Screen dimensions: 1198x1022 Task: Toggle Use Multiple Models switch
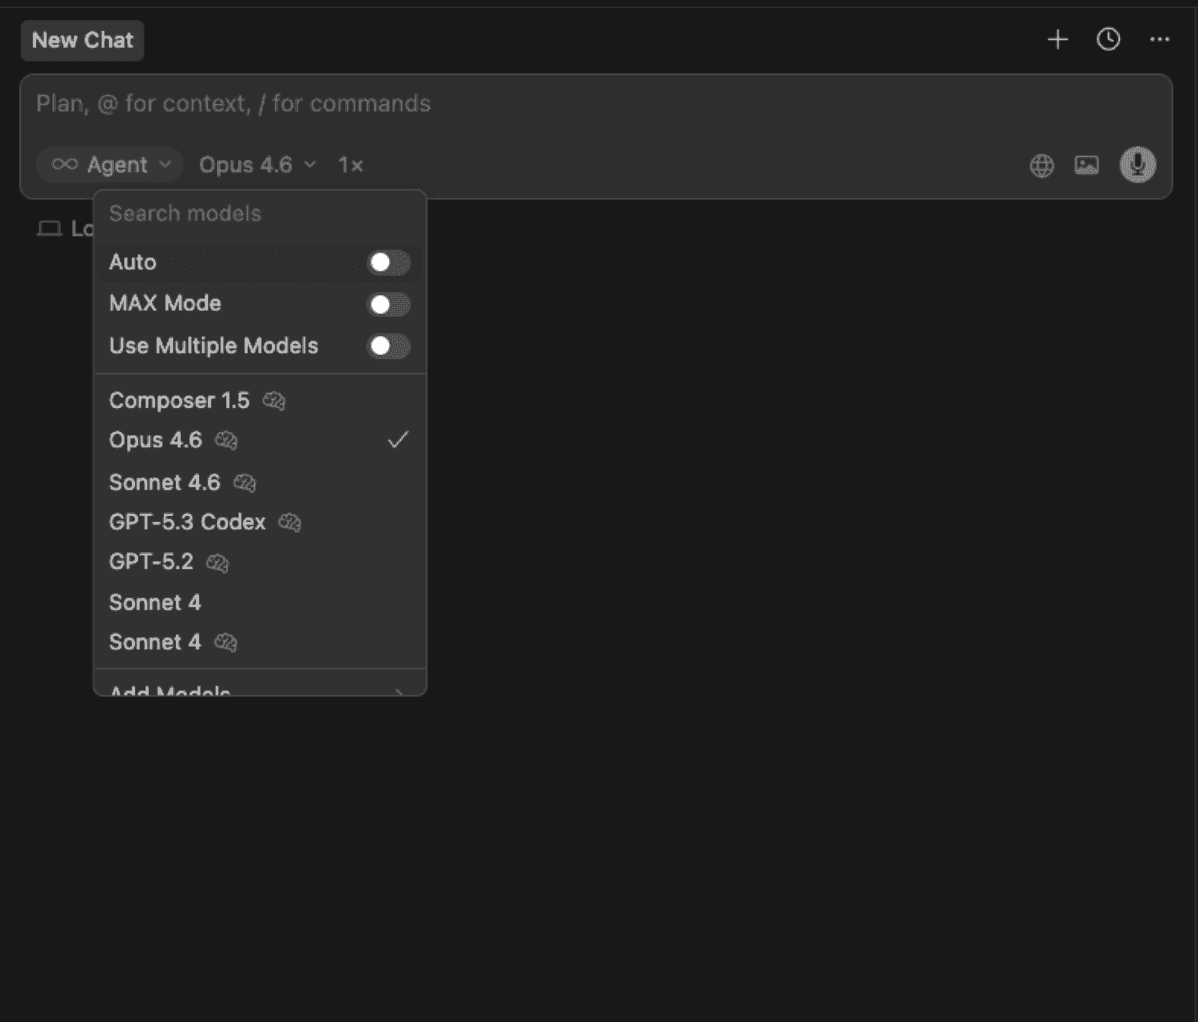(388, 347)
